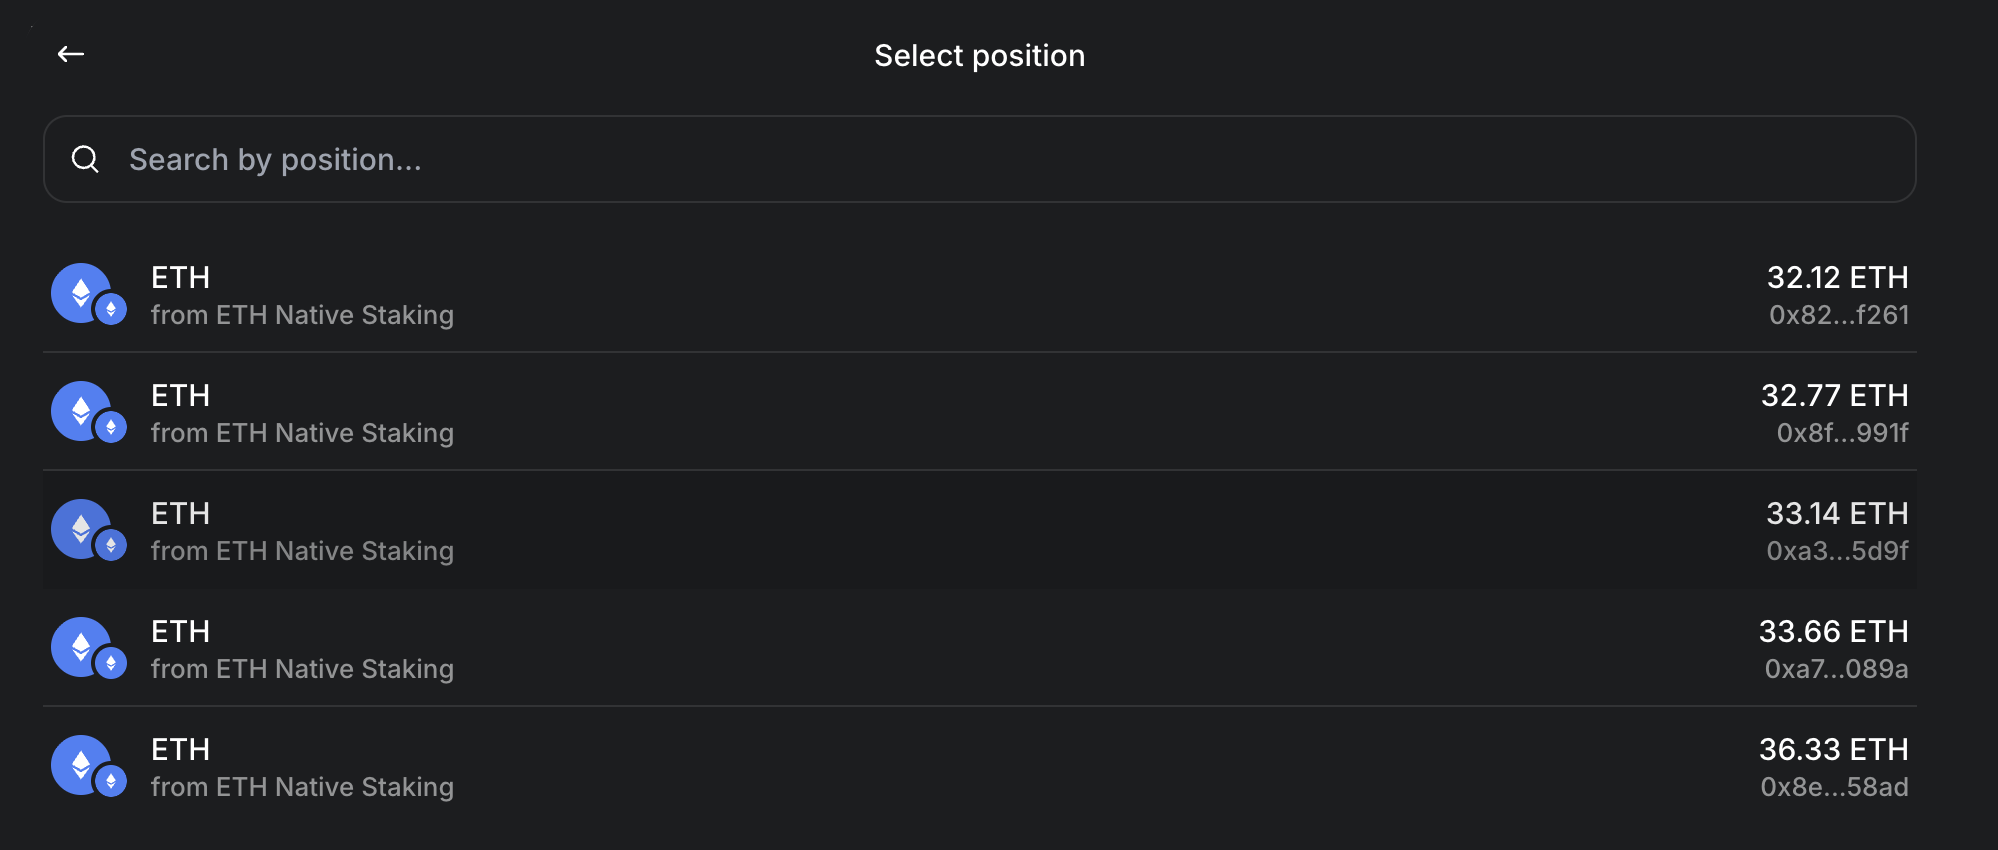This screenshot has height=850, width=1998.
Task: Click address 0x82...f261
Action: 1839,315
